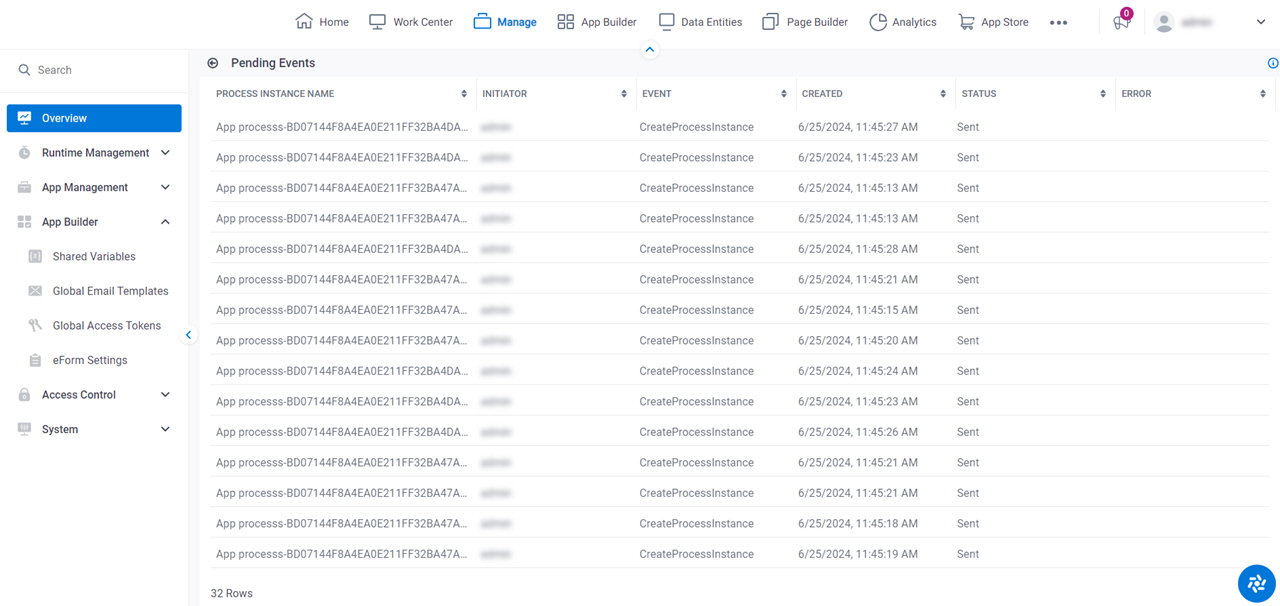This screenshot has height=606, width=1280.
Task: Open the floating assistant button at bottom right
Action: [x=1256, y=584]
